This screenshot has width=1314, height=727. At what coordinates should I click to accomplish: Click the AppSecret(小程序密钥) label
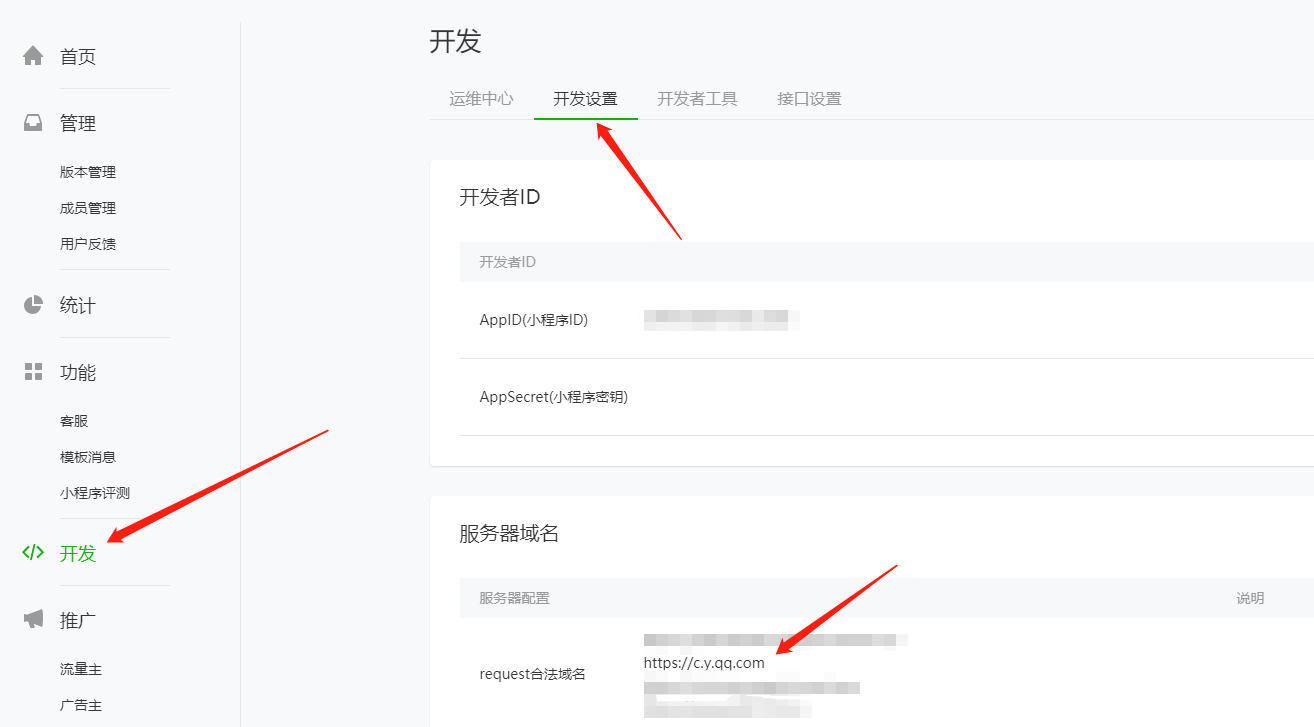pyautogui.click(x=554, y=397)
